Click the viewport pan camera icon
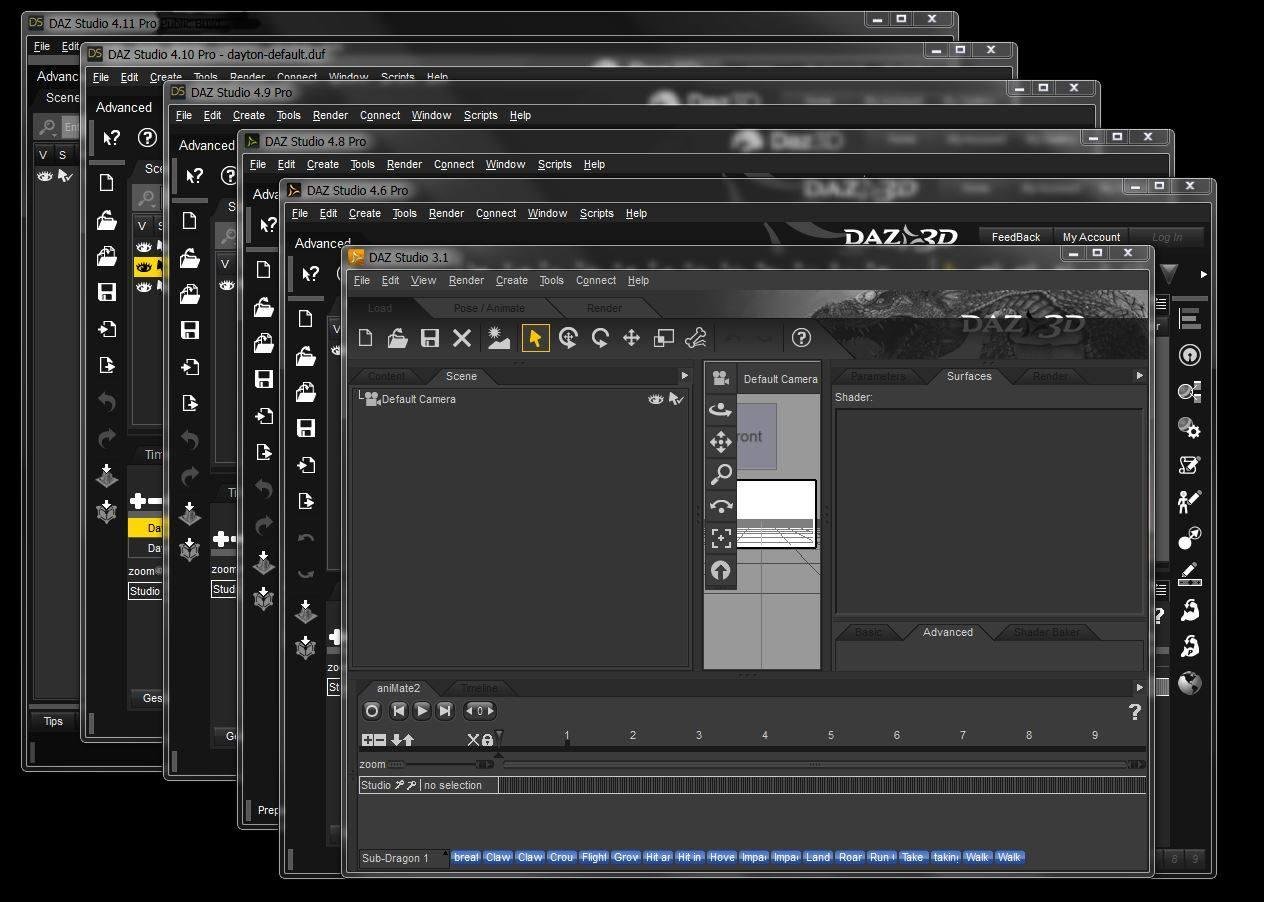Viewport: 1264px width, 902px height. coord(720,442)
